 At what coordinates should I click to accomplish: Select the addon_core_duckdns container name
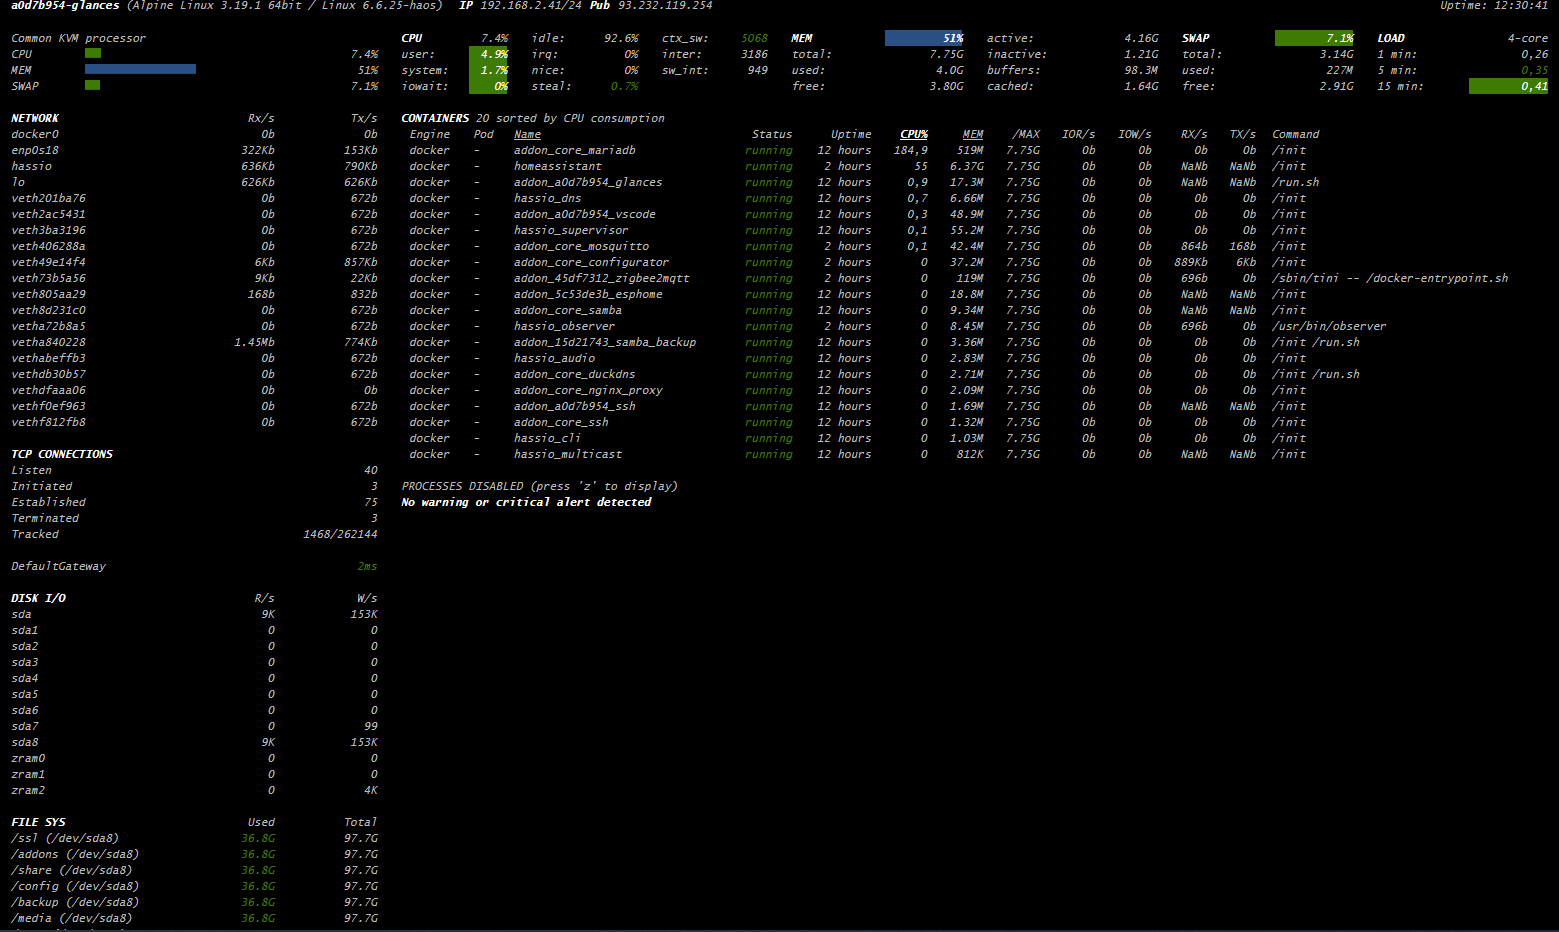pyautogui.click(x=575, y=374)
